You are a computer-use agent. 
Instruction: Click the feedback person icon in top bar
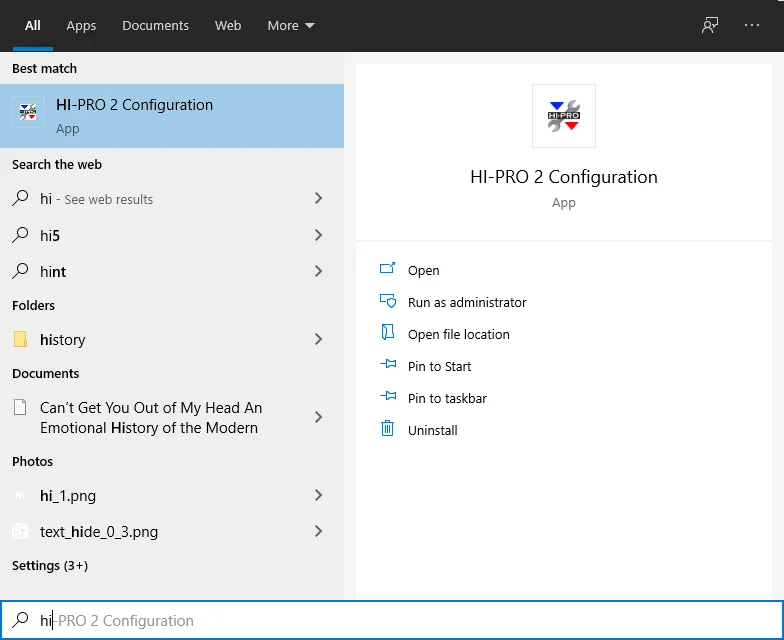click(x=710, y=25)
